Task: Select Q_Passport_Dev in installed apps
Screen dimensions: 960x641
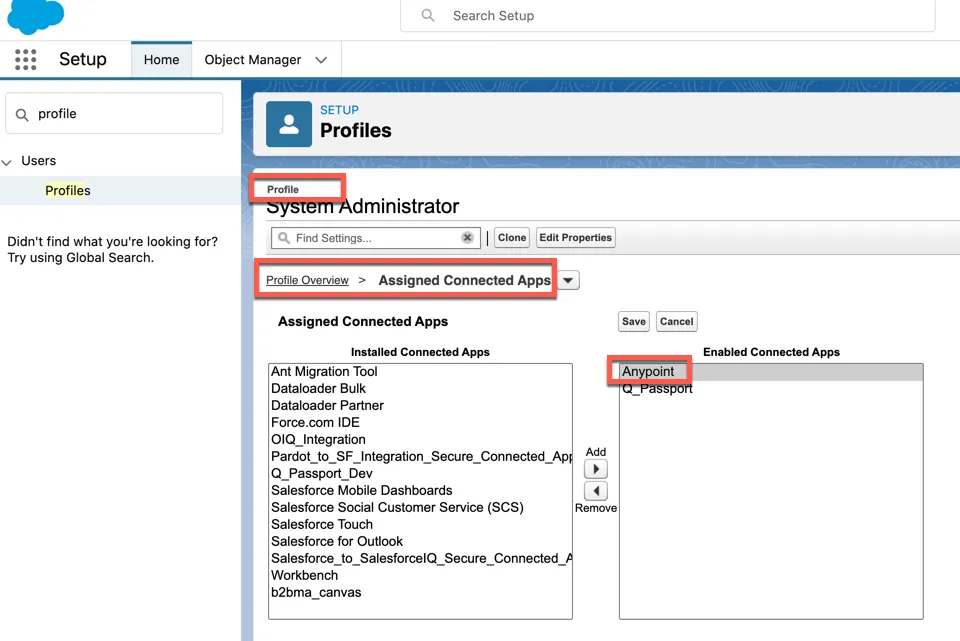Action: [x=420, y=474]
